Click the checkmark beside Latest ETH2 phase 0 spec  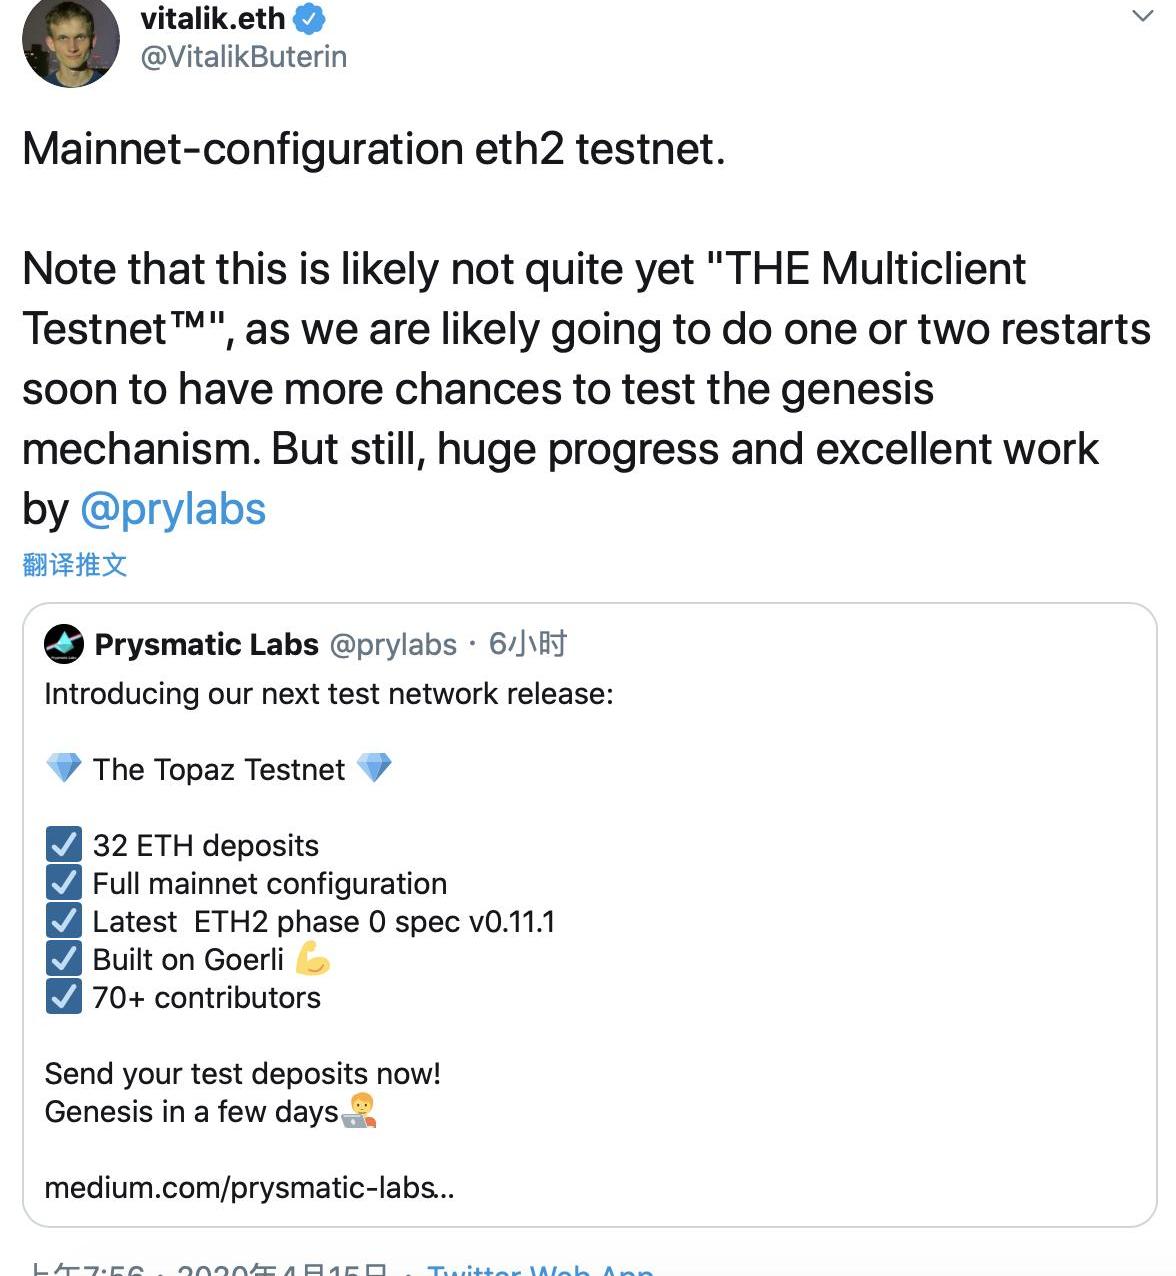64,921
